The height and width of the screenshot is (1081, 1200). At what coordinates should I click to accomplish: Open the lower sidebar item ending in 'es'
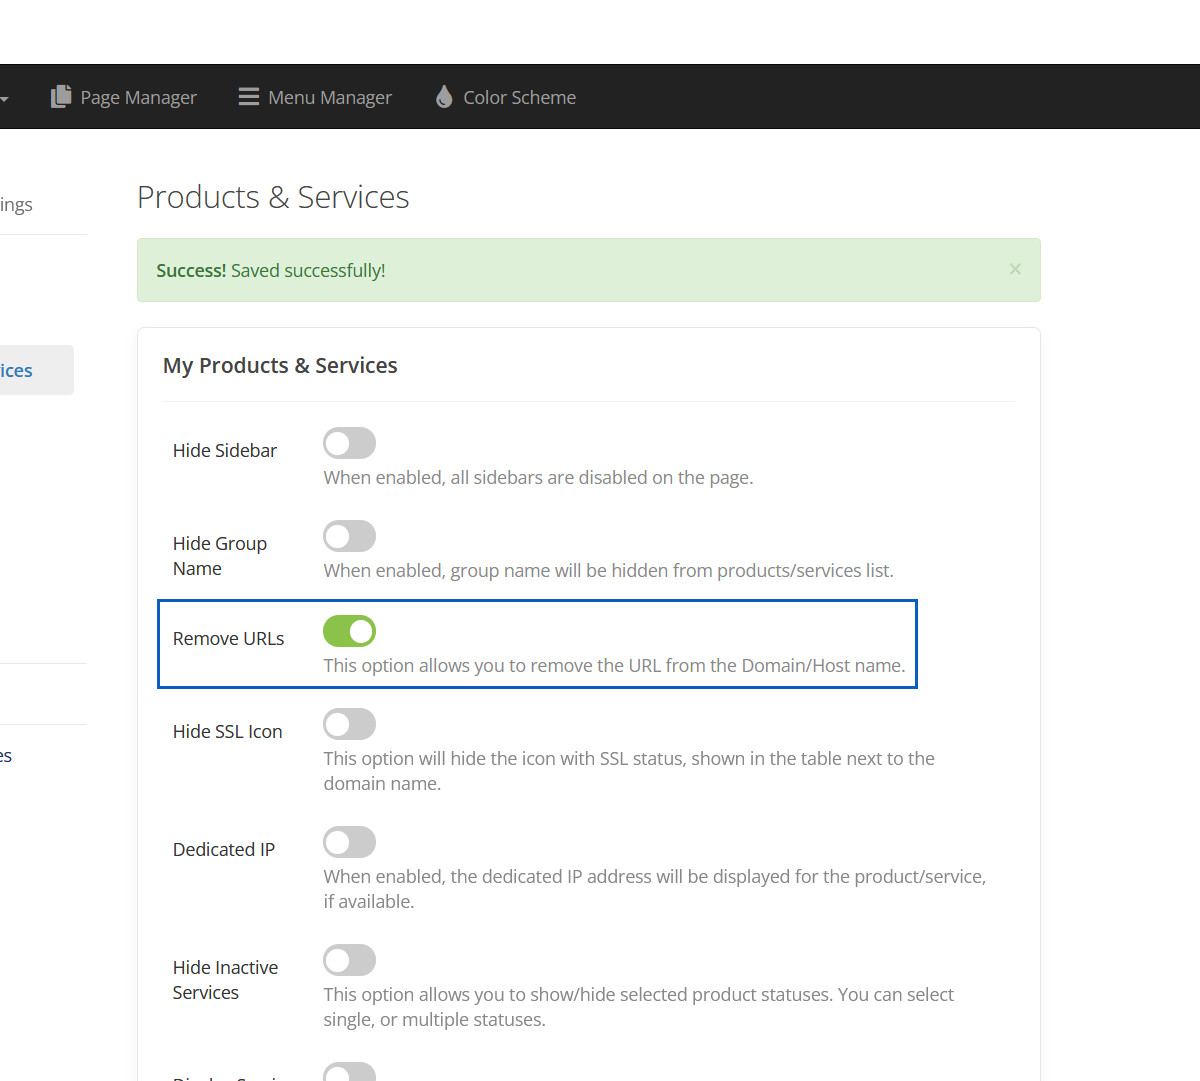point(6,756)
